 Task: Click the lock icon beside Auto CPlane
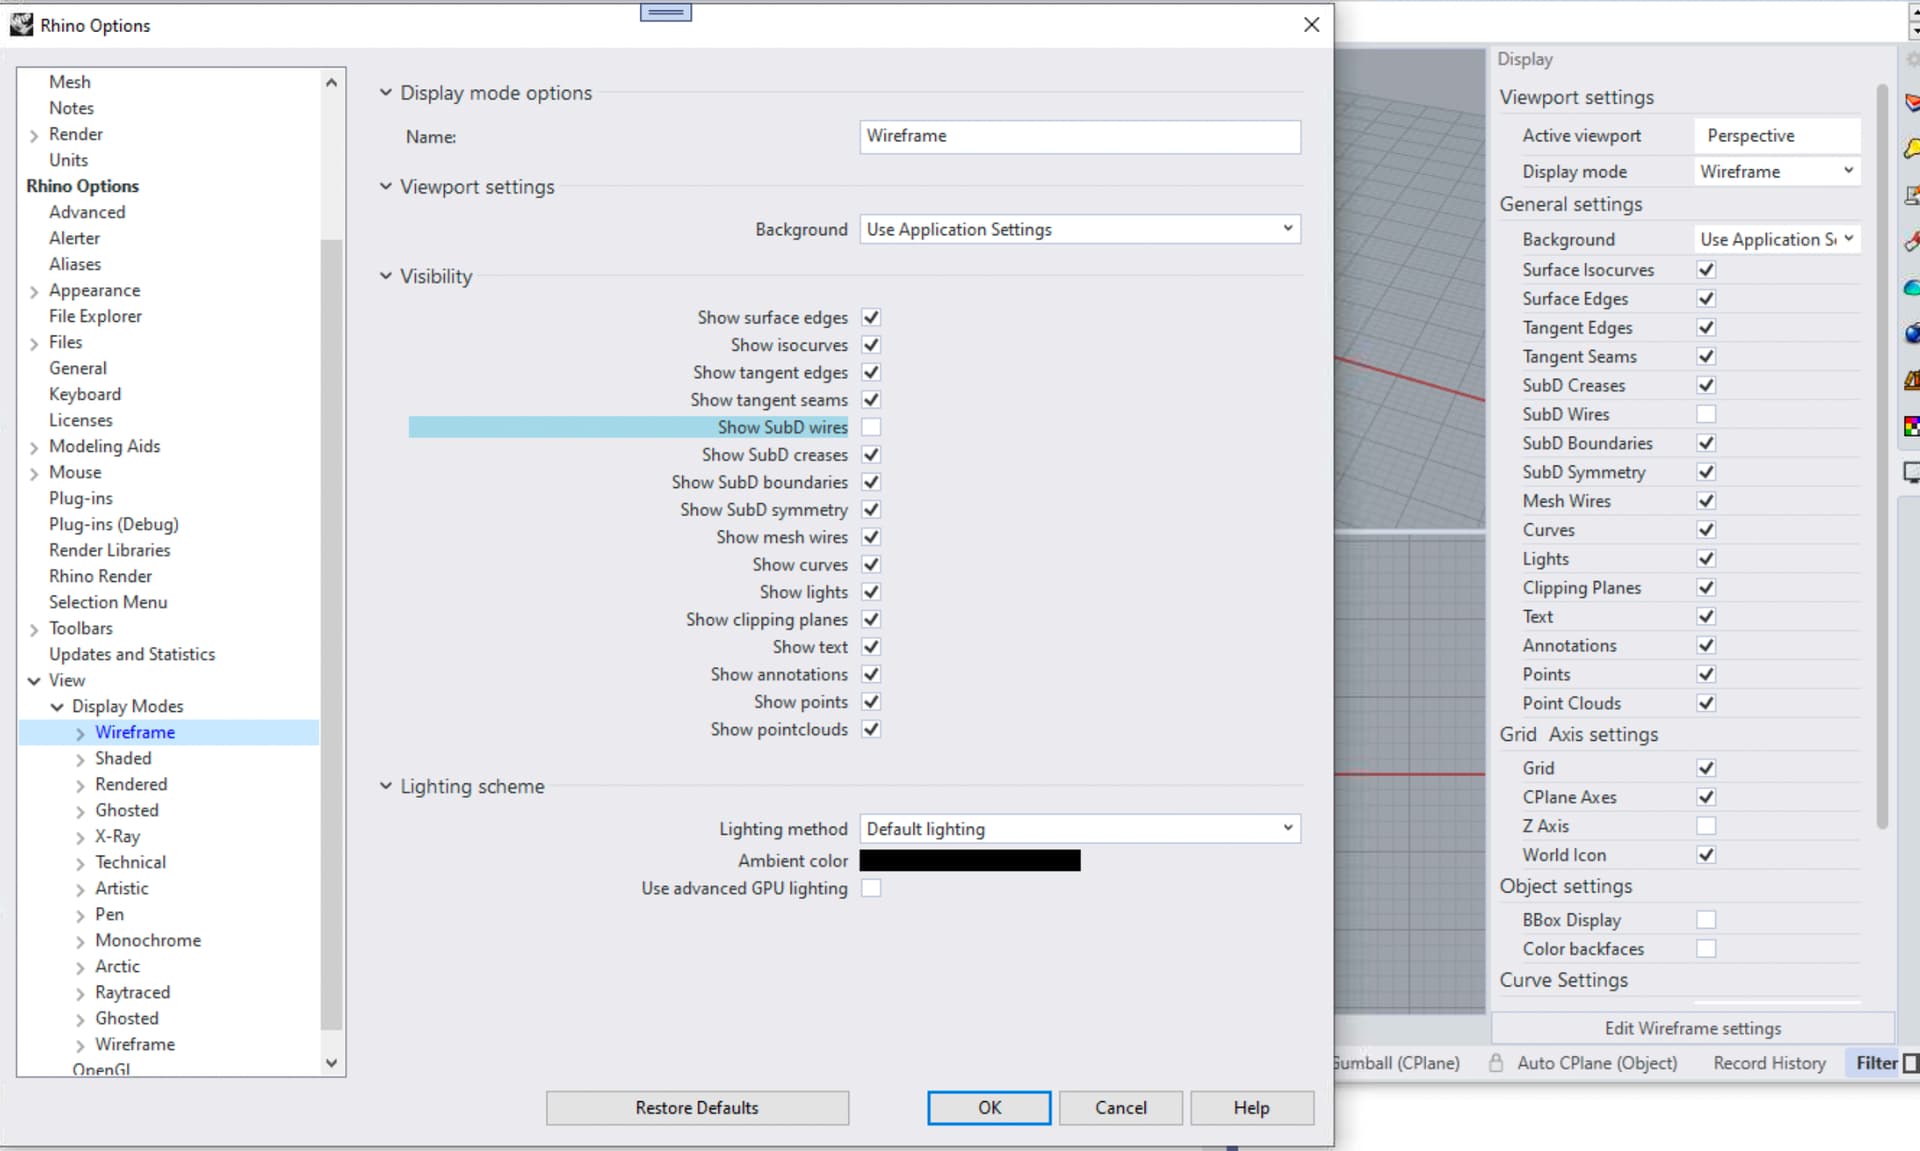[1496, 1063]
